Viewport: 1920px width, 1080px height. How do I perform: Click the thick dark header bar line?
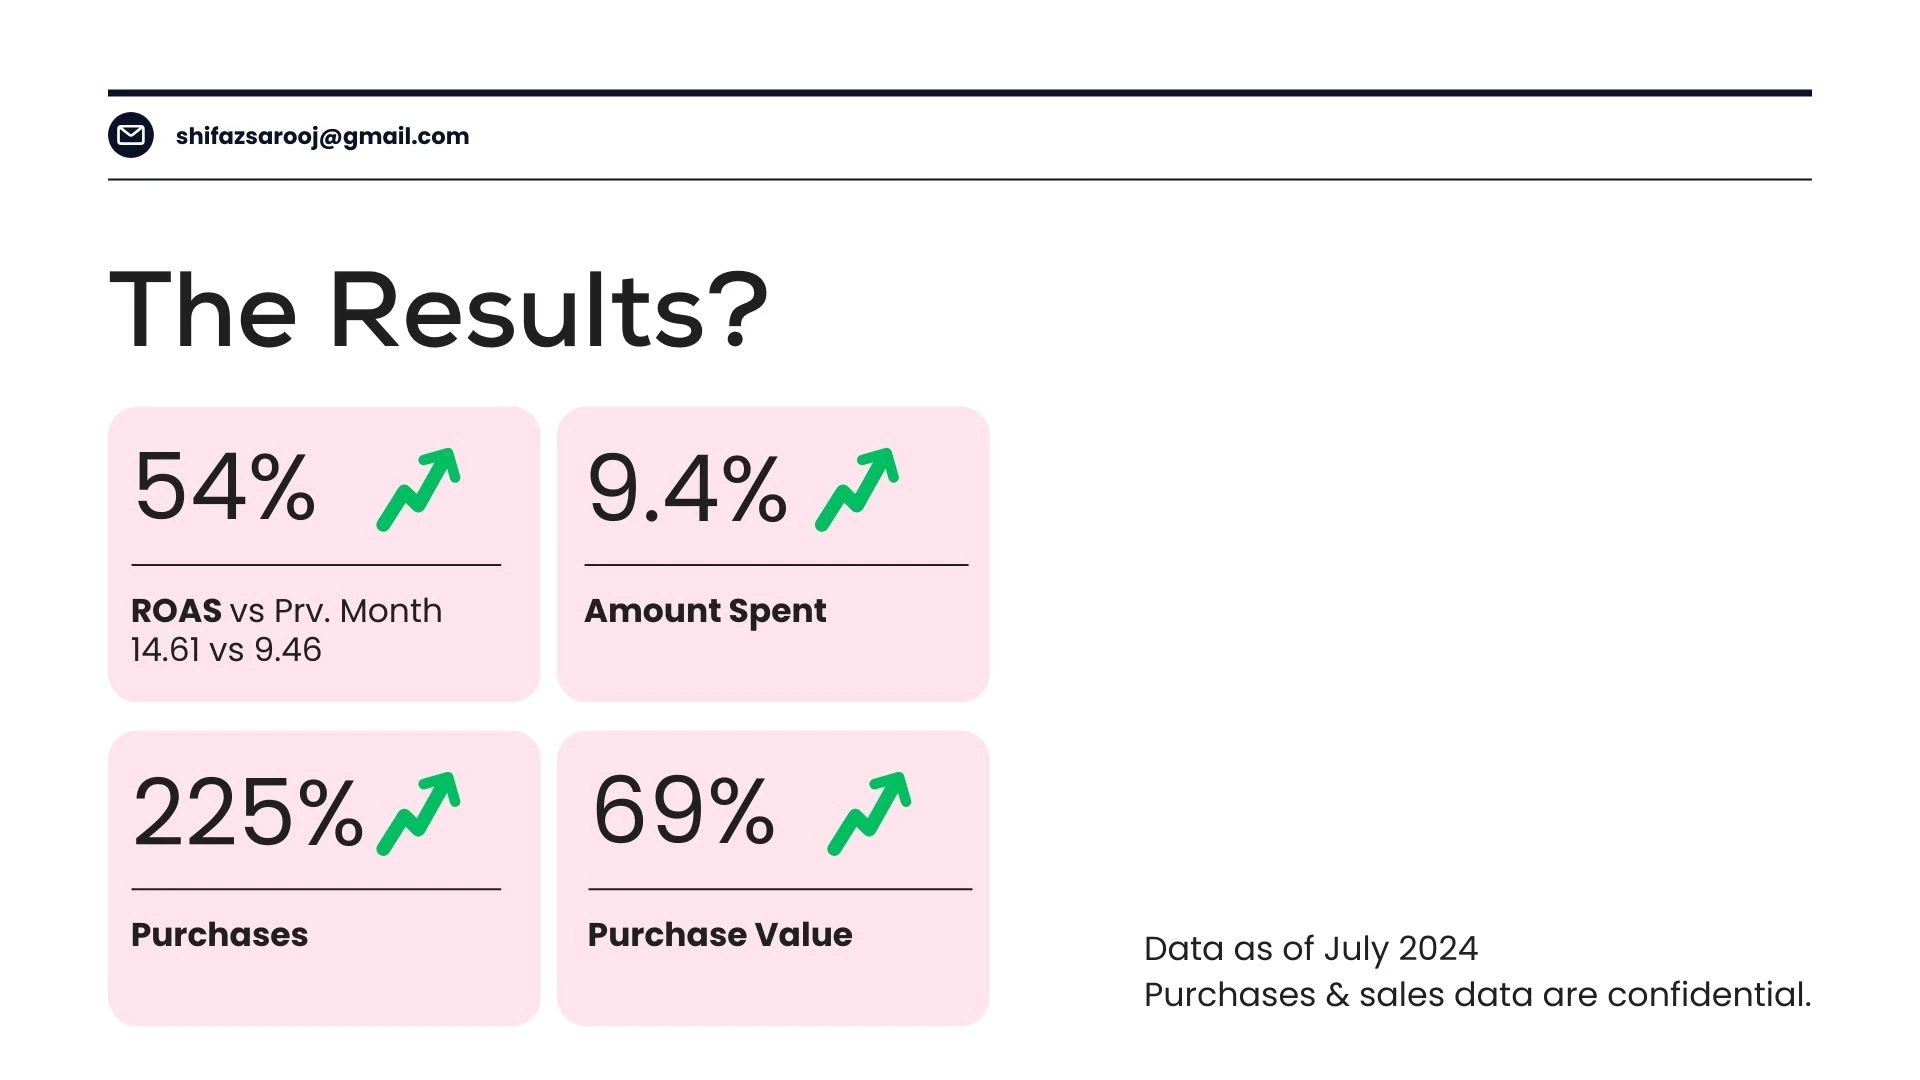[x=960, y=93]
